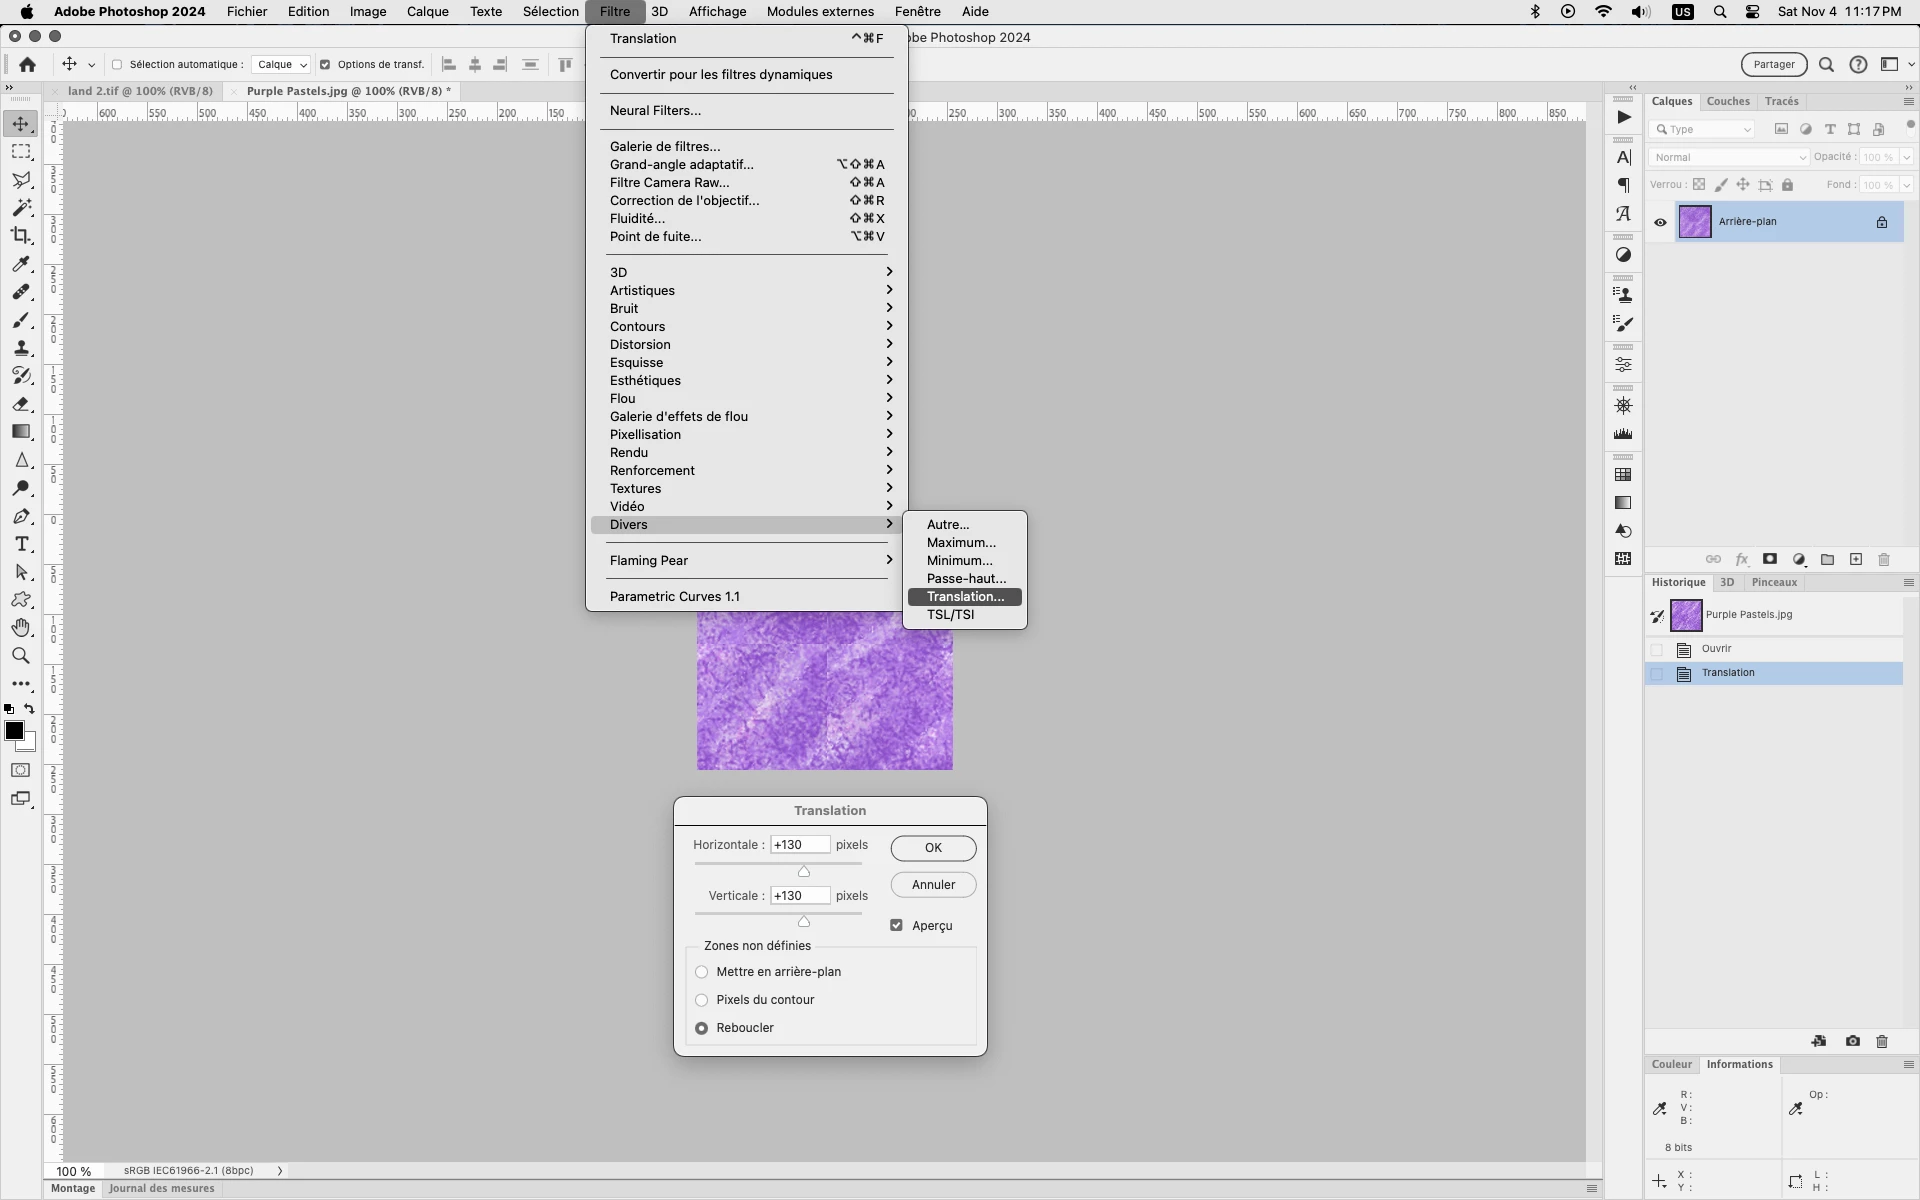1920x1200 pixels.
Task: Select the Horizontal Type tool
Action: tap(21, 544)
